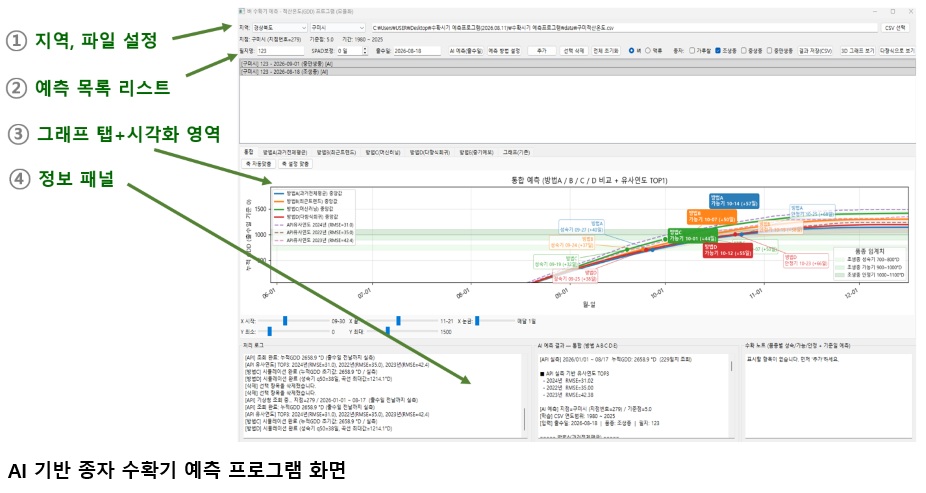
Task: Select the 맥류 radio button
Action: [654, 51]
